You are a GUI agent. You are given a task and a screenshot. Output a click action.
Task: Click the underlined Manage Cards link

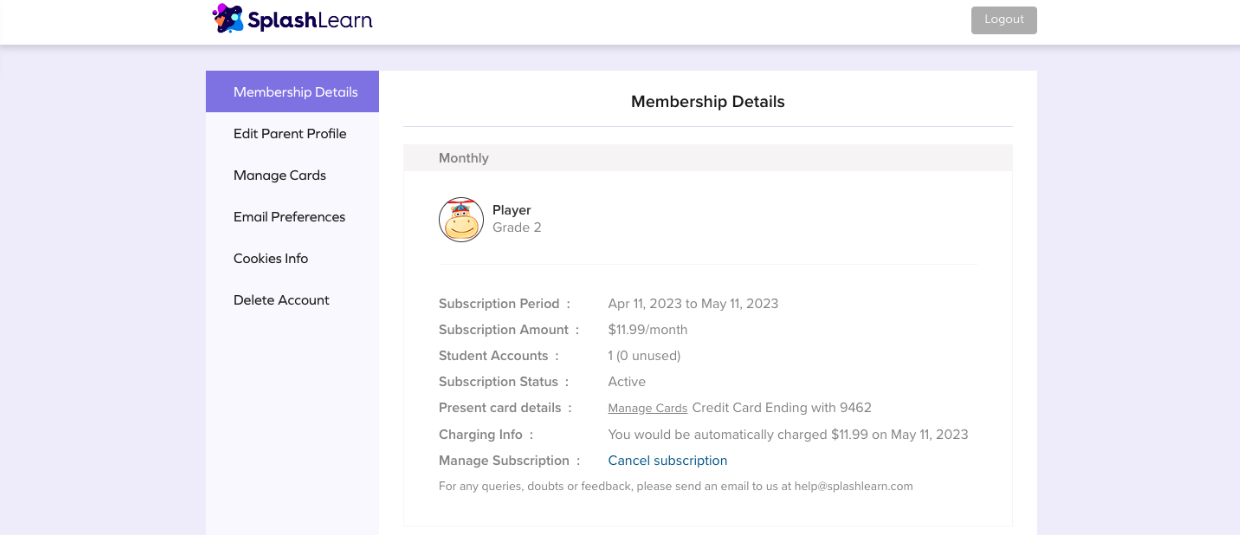pos(647,408)
